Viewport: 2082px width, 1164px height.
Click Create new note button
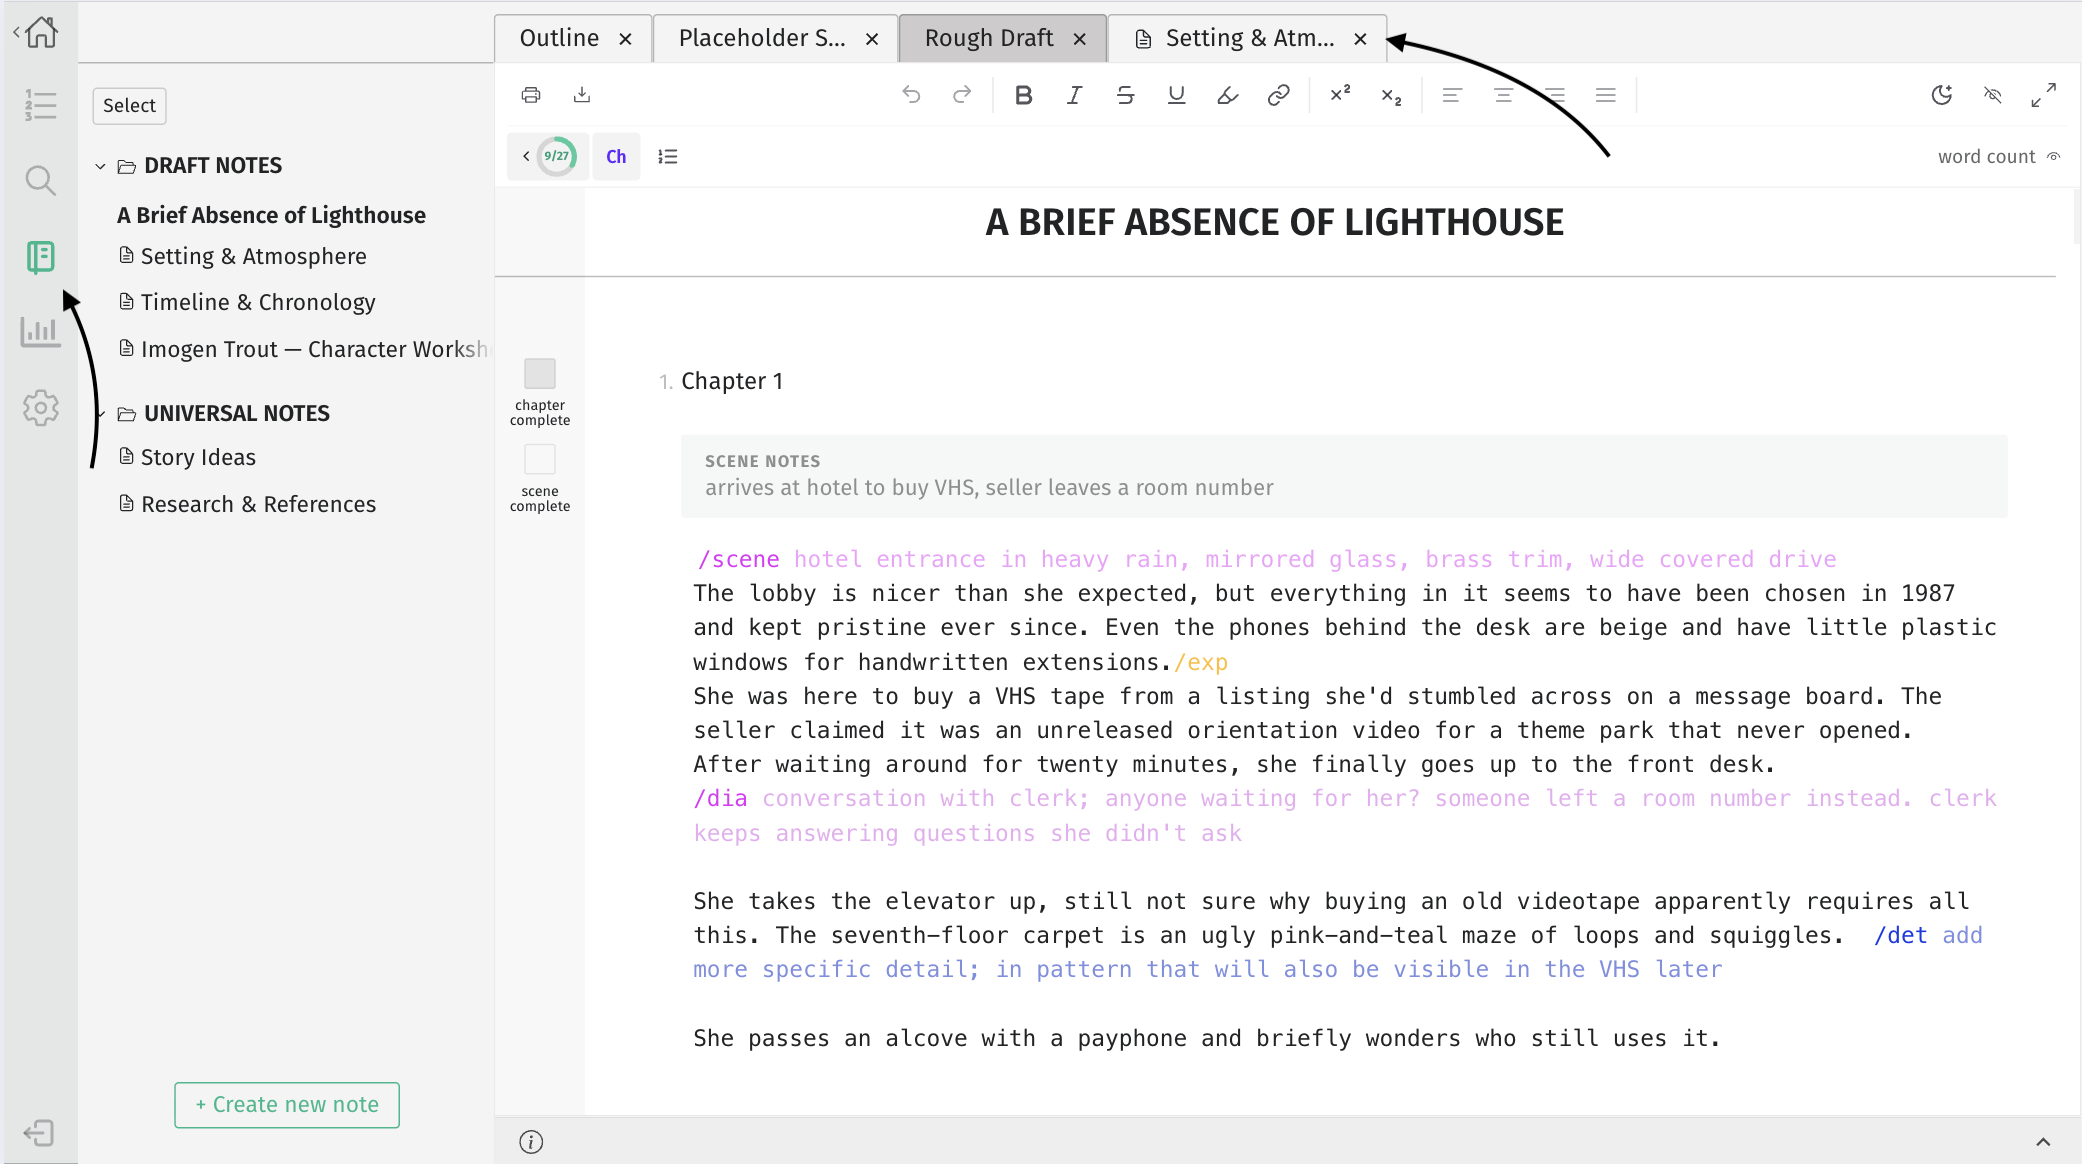[287, 1105]
